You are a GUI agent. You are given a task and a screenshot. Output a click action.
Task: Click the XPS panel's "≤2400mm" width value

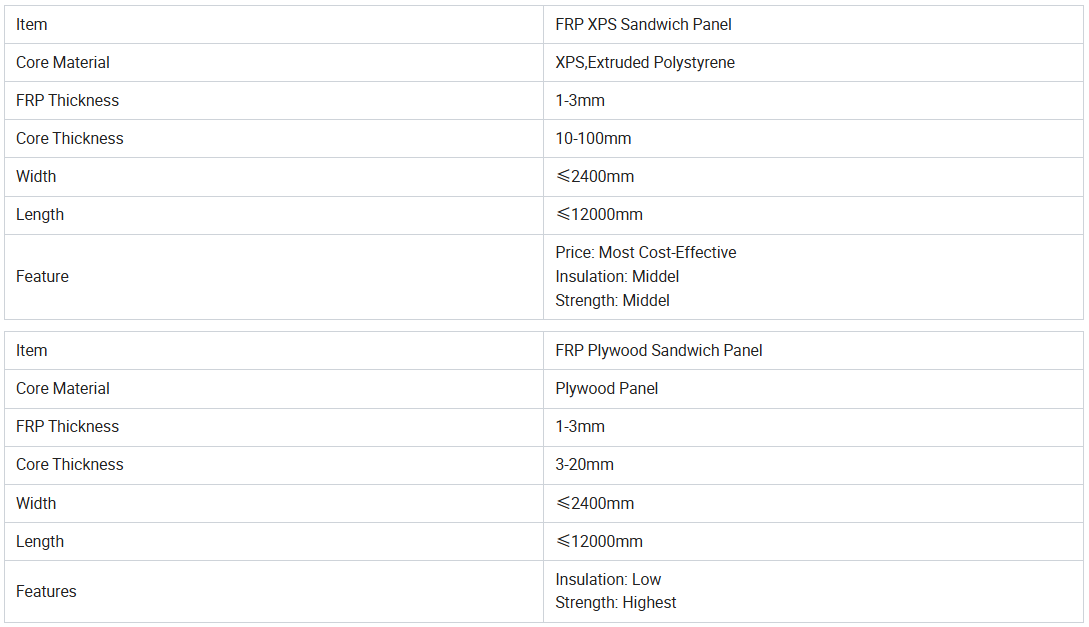[x=595, y=176]
